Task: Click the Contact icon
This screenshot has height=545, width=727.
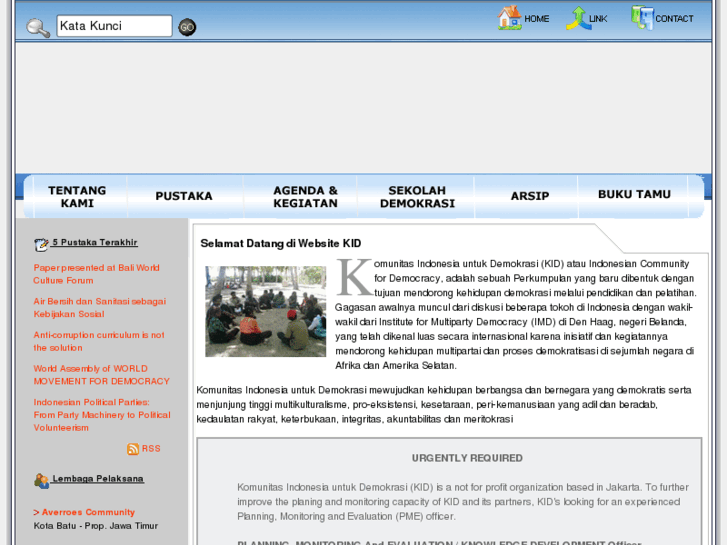Action: [x=642, y=18]
